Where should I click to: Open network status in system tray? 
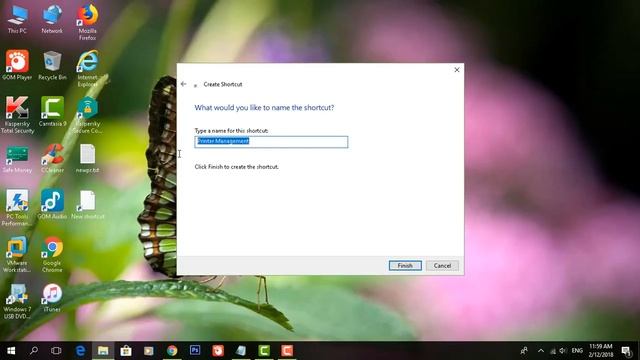point(553,351)
